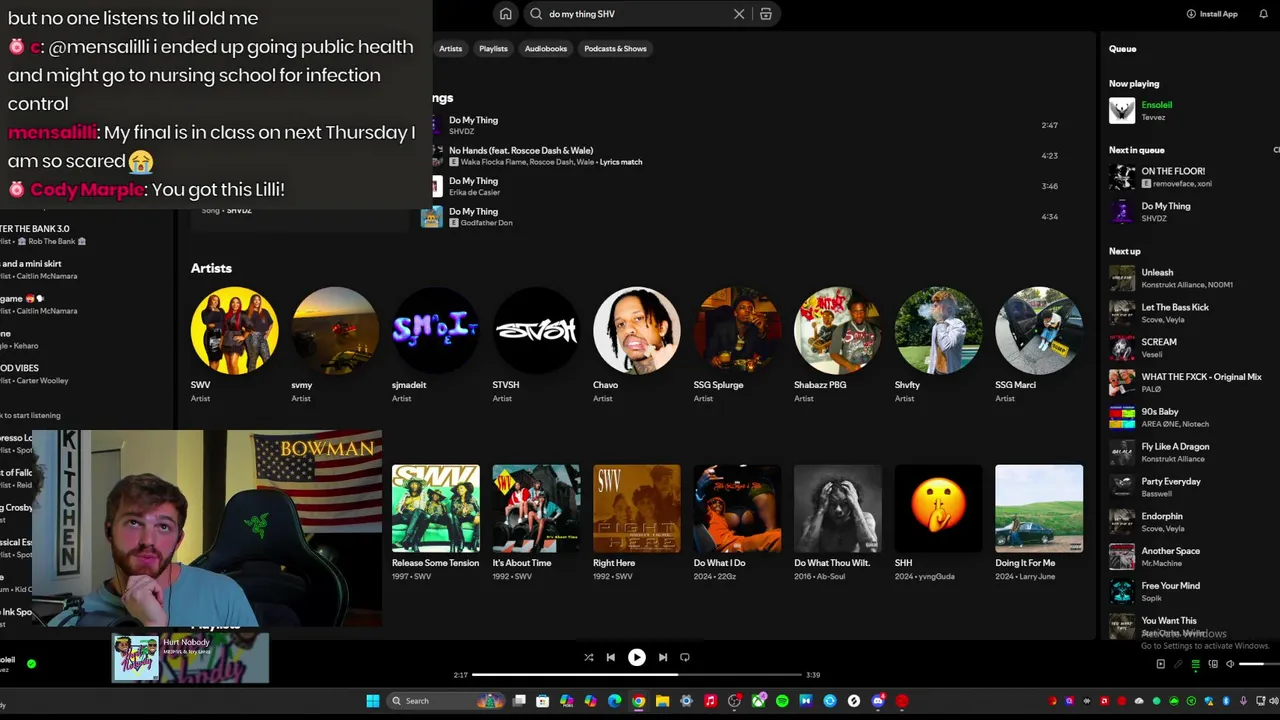Open the Windows Start menu
This screenshot has width=1280, height=720.
tap(373, 701)
